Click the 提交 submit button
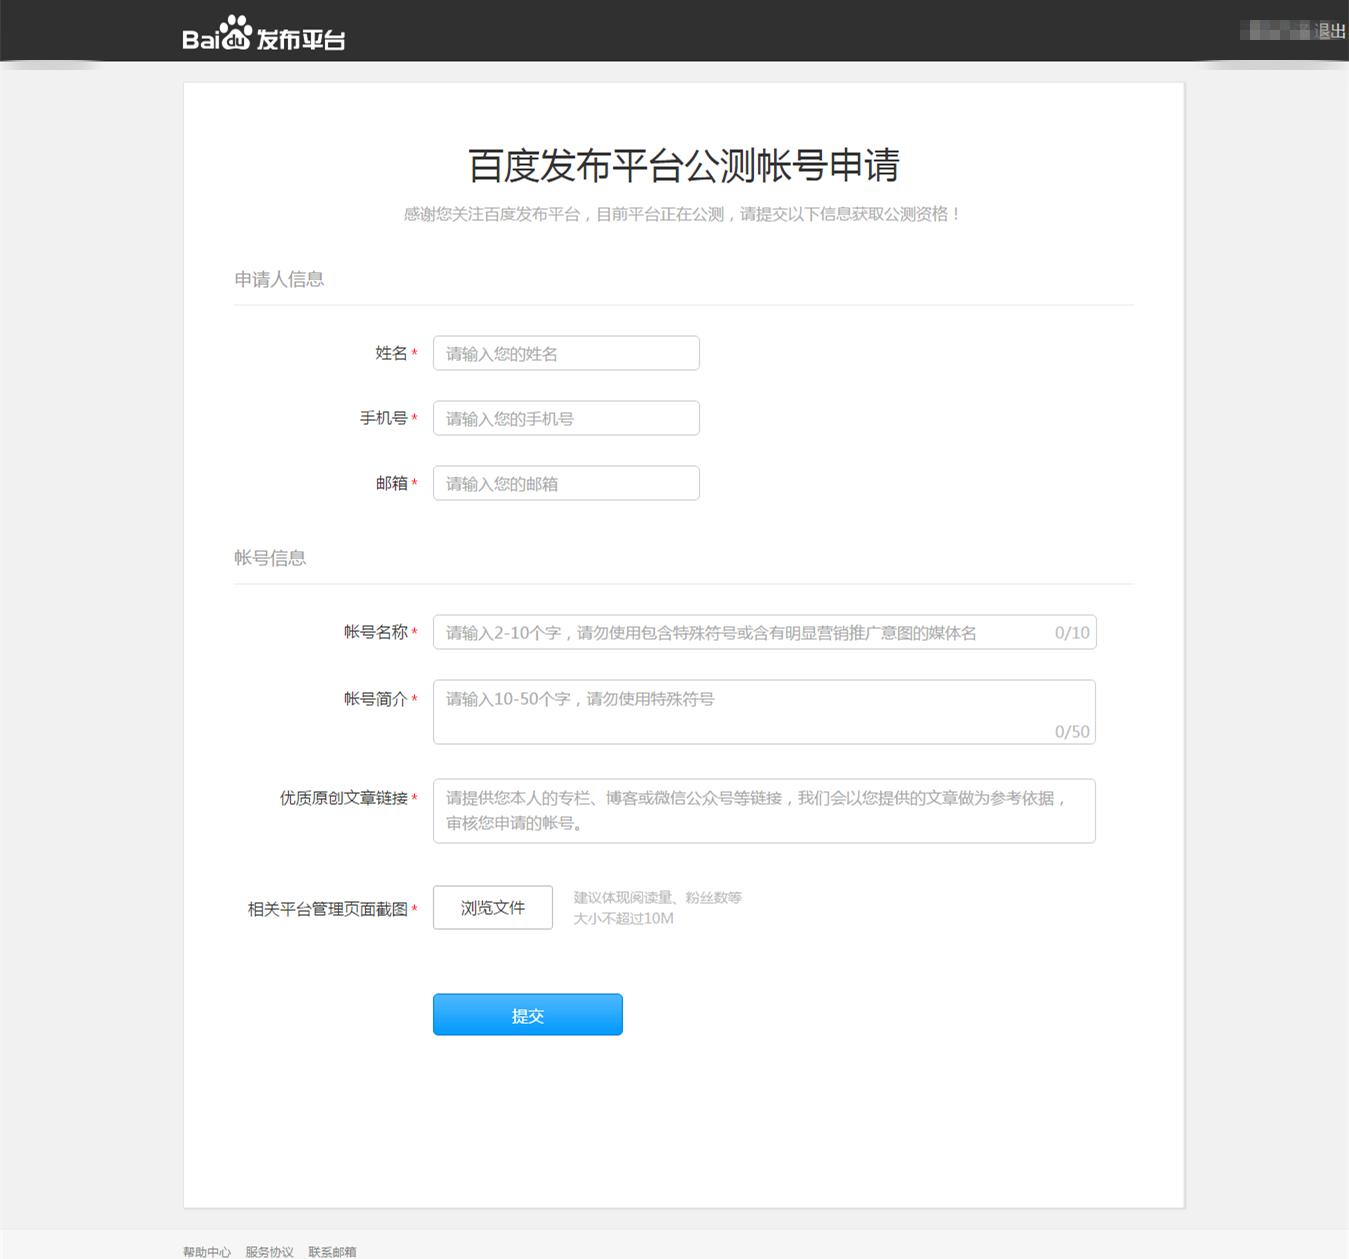The width and height of the screenshot is (1349, 1259). coord(527,1014)
